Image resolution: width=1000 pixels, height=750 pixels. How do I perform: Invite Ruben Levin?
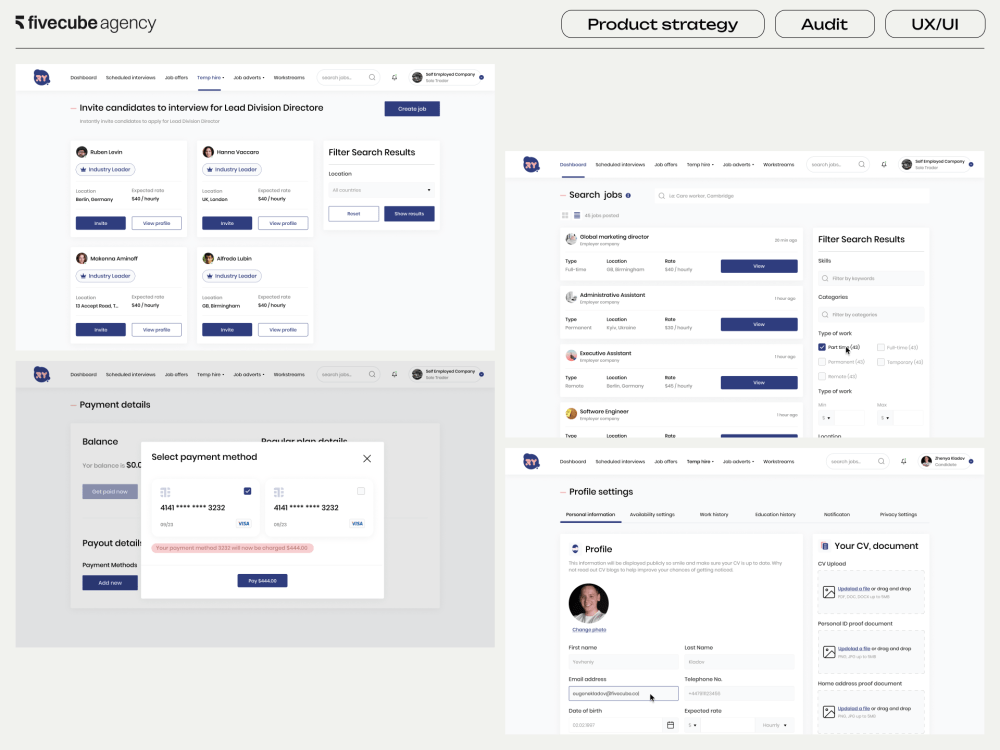click(101, 223)
